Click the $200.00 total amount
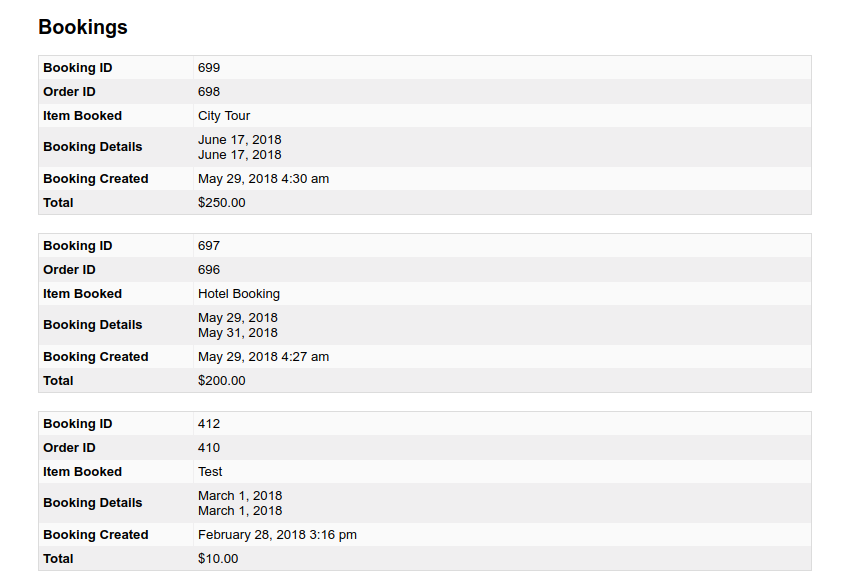845x586 pixels. [x=221, y=381]
